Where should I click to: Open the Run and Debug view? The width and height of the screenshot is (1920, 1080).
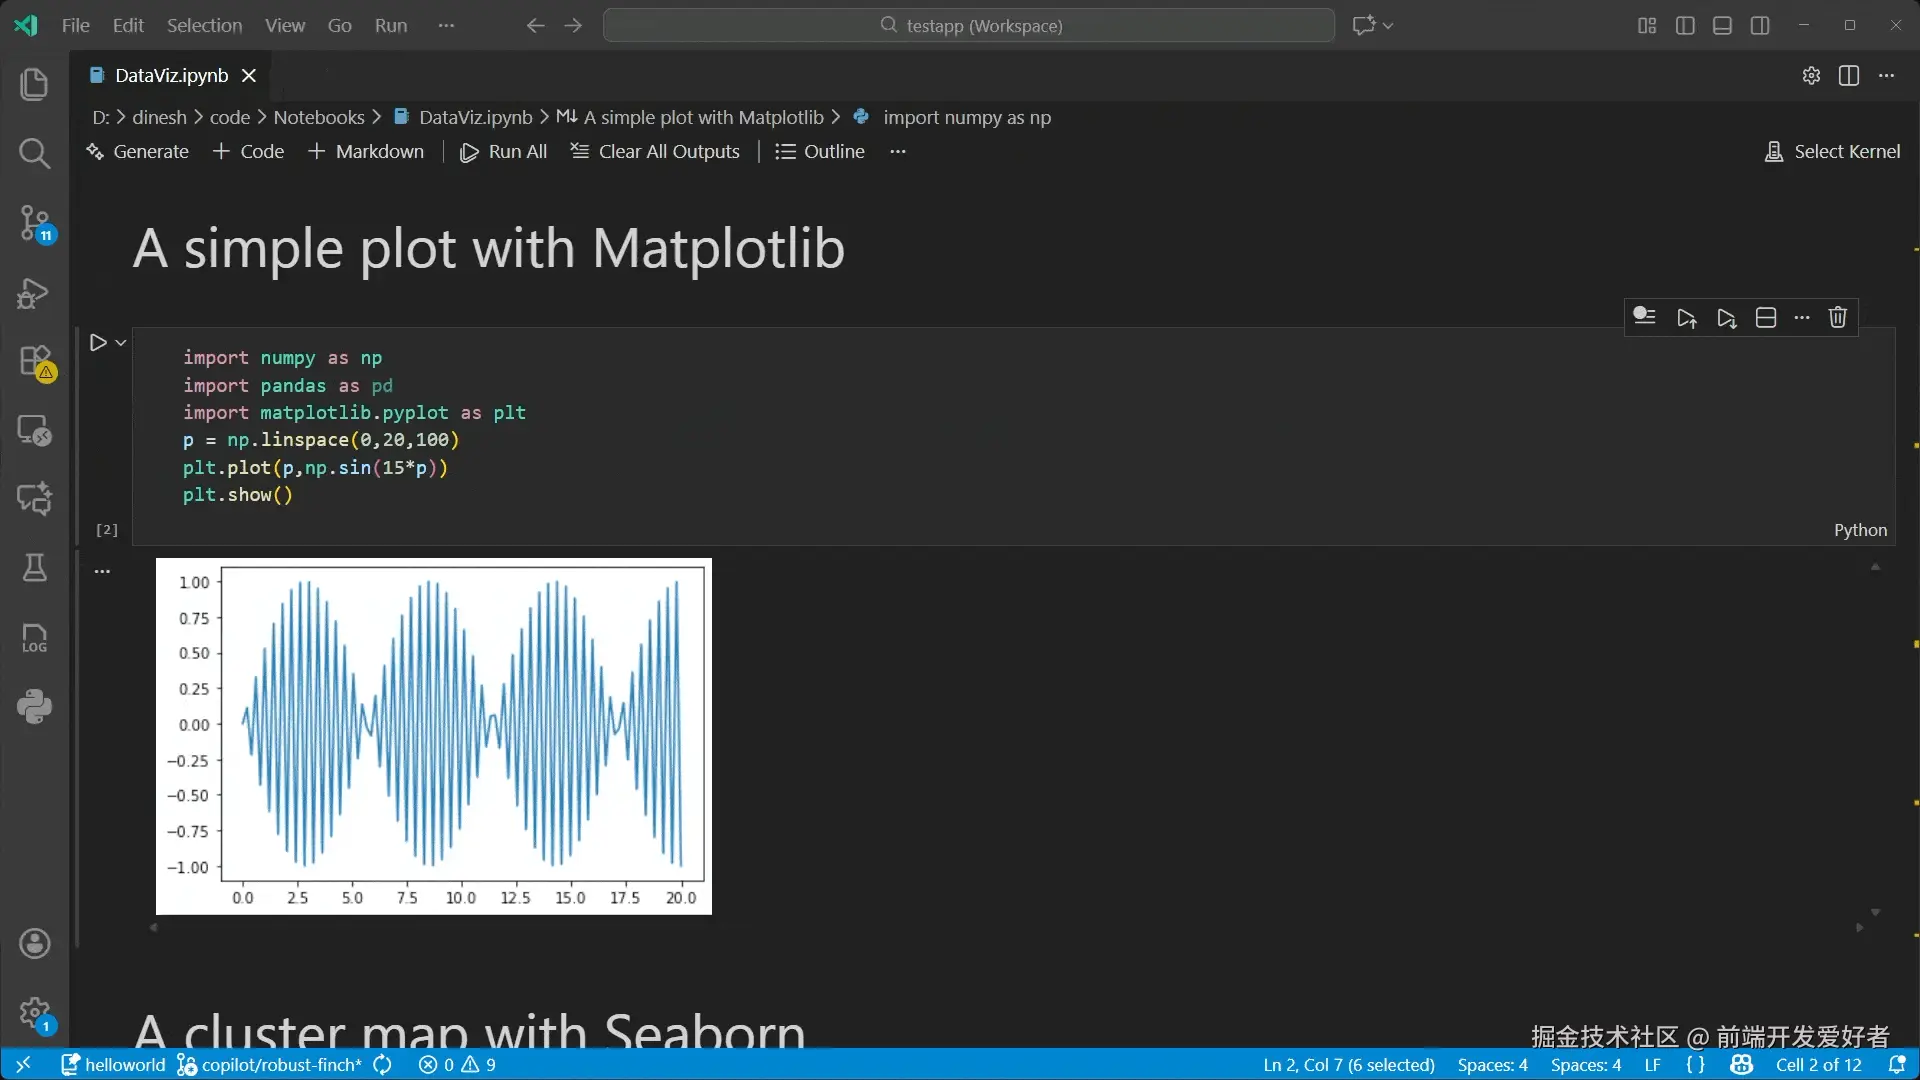(34, 293)
